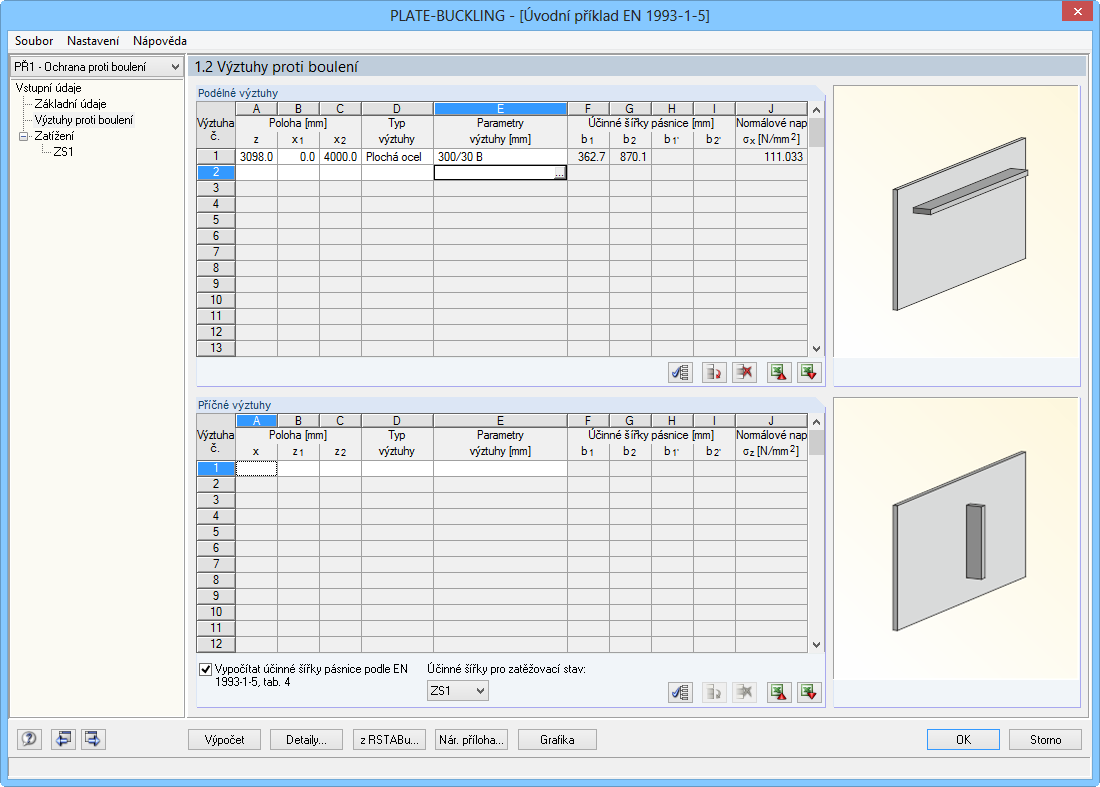Confirm with the OK button
This screenshot has height=787, width=1100.
pos(963,739)
